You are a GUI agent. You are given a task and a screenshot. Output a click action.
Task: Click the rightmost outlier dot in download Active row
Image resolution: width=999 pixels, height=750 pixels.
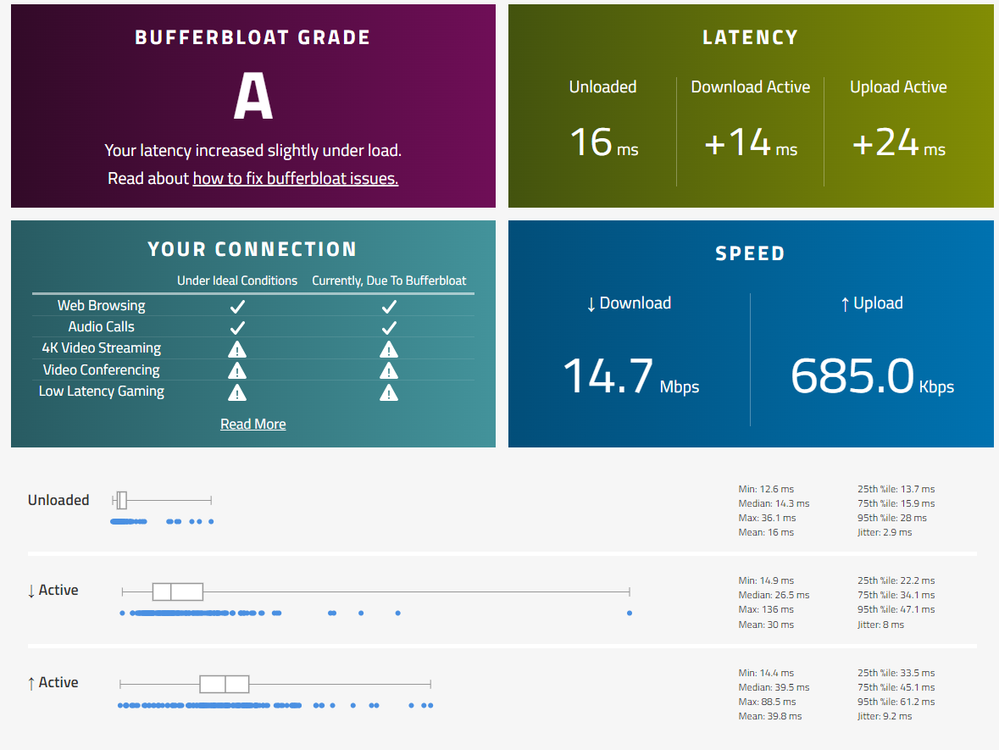point(629,612)
